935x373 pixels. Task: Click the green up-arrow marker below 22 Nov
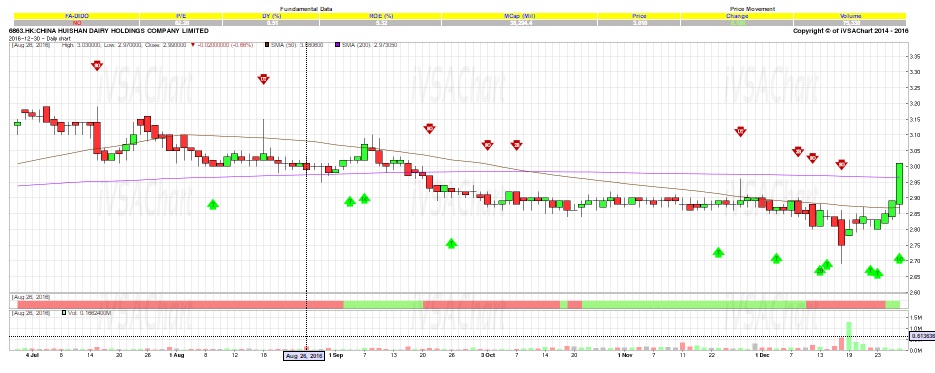click(x=719, y=252)
